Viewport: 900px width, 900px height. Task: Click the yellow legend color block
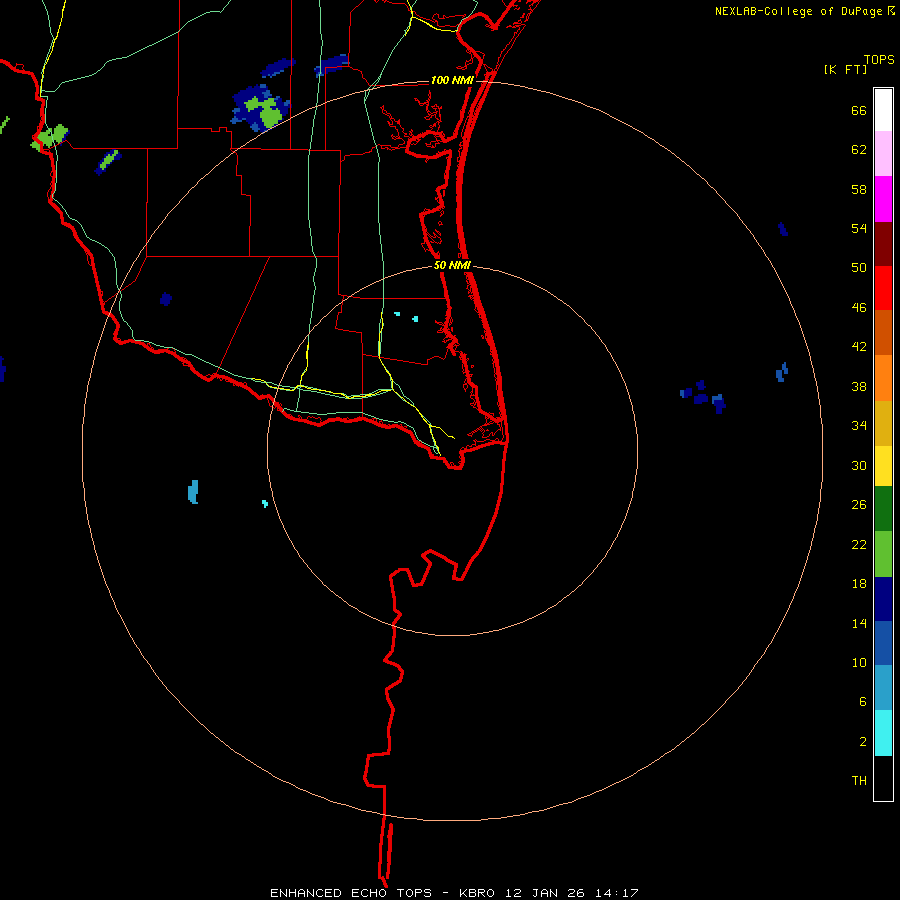point(883,466)
